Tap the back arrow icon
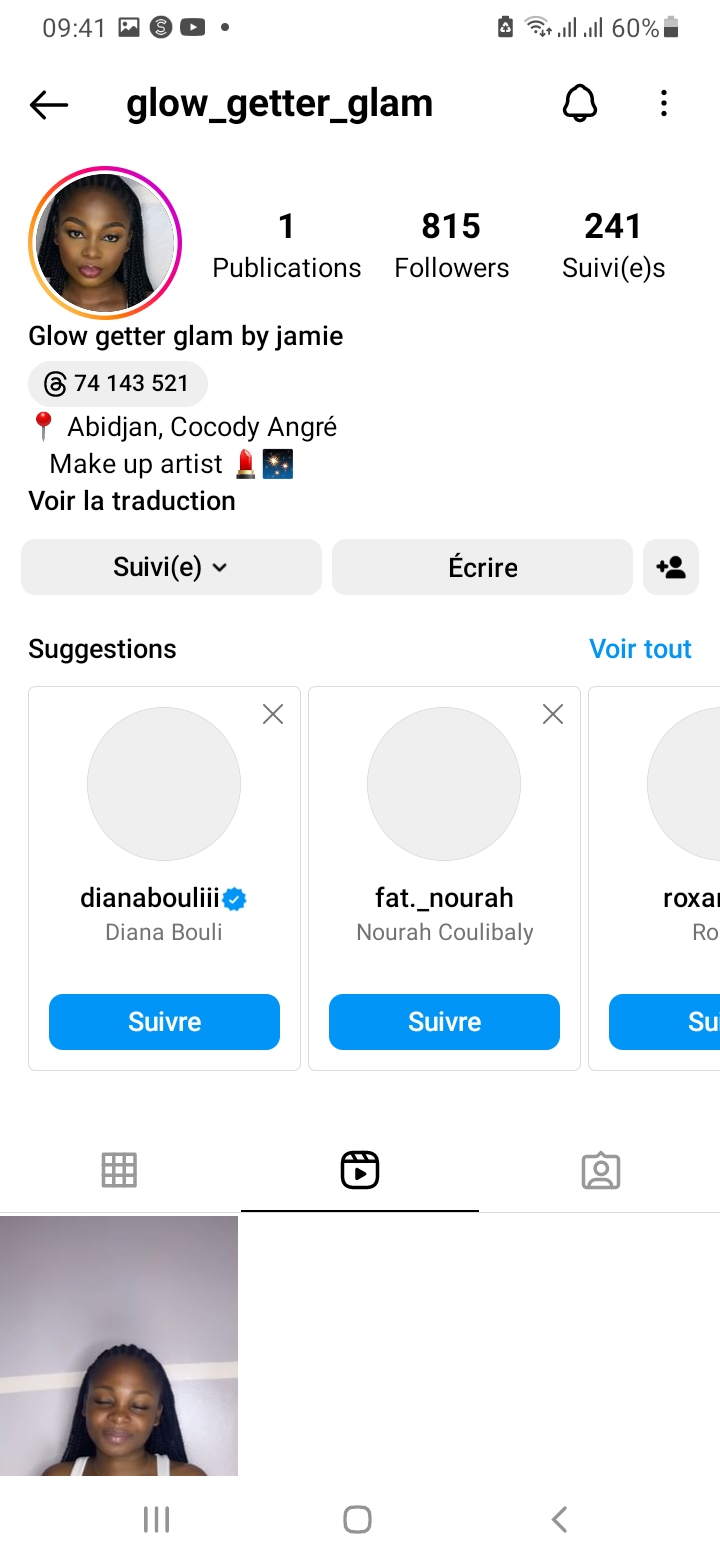720x1560 pixels. [49, 104]
